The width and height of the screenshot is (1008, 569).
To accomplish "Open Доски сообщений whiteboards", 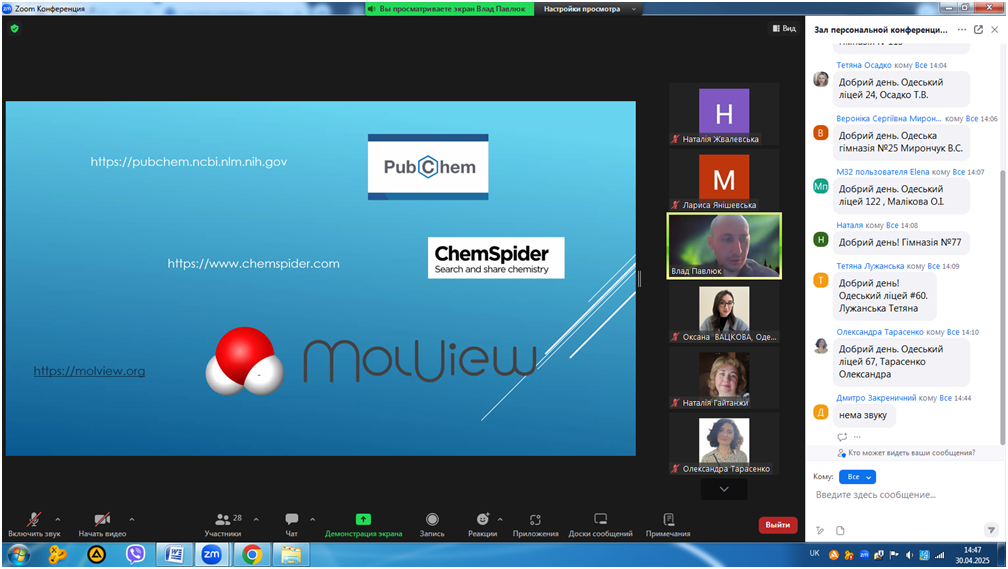I will pos(600,524).
